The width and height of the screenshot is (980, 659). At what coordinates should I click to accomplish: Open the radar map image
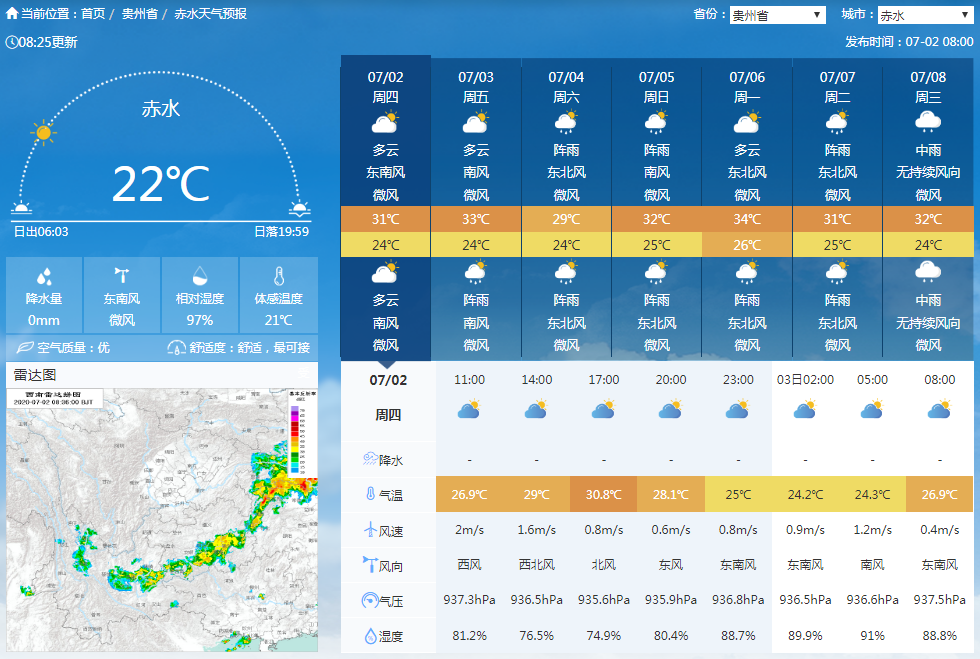[162, 520]
